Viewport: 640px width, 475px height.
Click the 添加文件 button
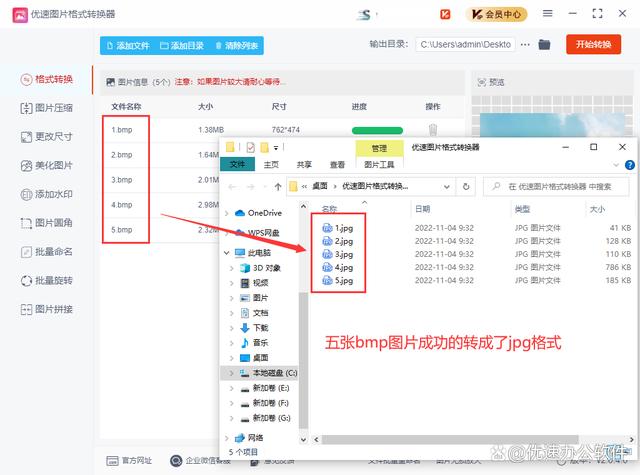point(128,46)
